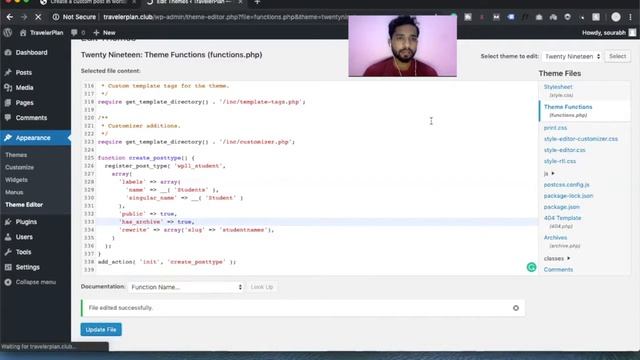This screenshot has height=360, width=640.
Task: Open postcss.config.js file
Action: pos(566,185)
